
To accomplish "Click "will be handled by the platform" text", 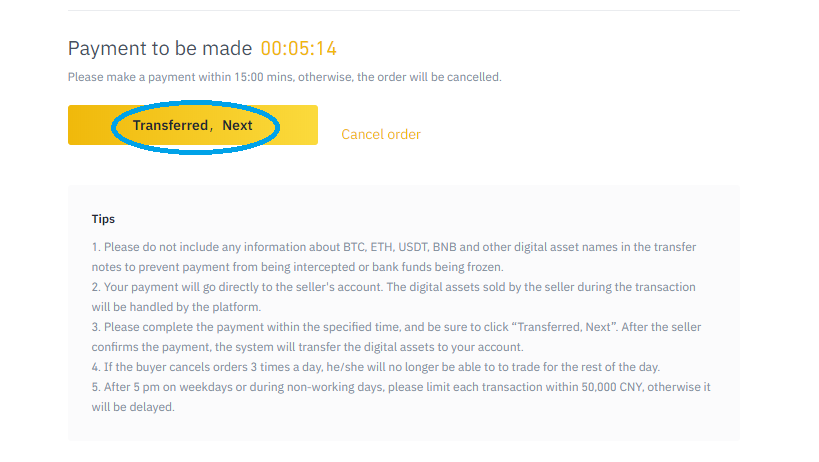I will tap(176, 307).
